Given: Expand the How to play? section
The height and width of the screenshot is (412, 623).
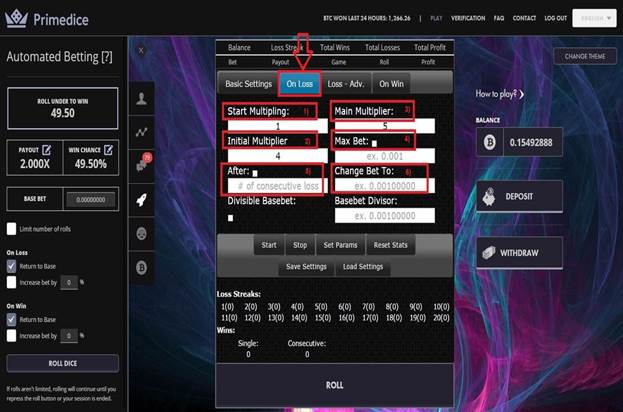Looking at the screenshot, I should pos(499,93).
